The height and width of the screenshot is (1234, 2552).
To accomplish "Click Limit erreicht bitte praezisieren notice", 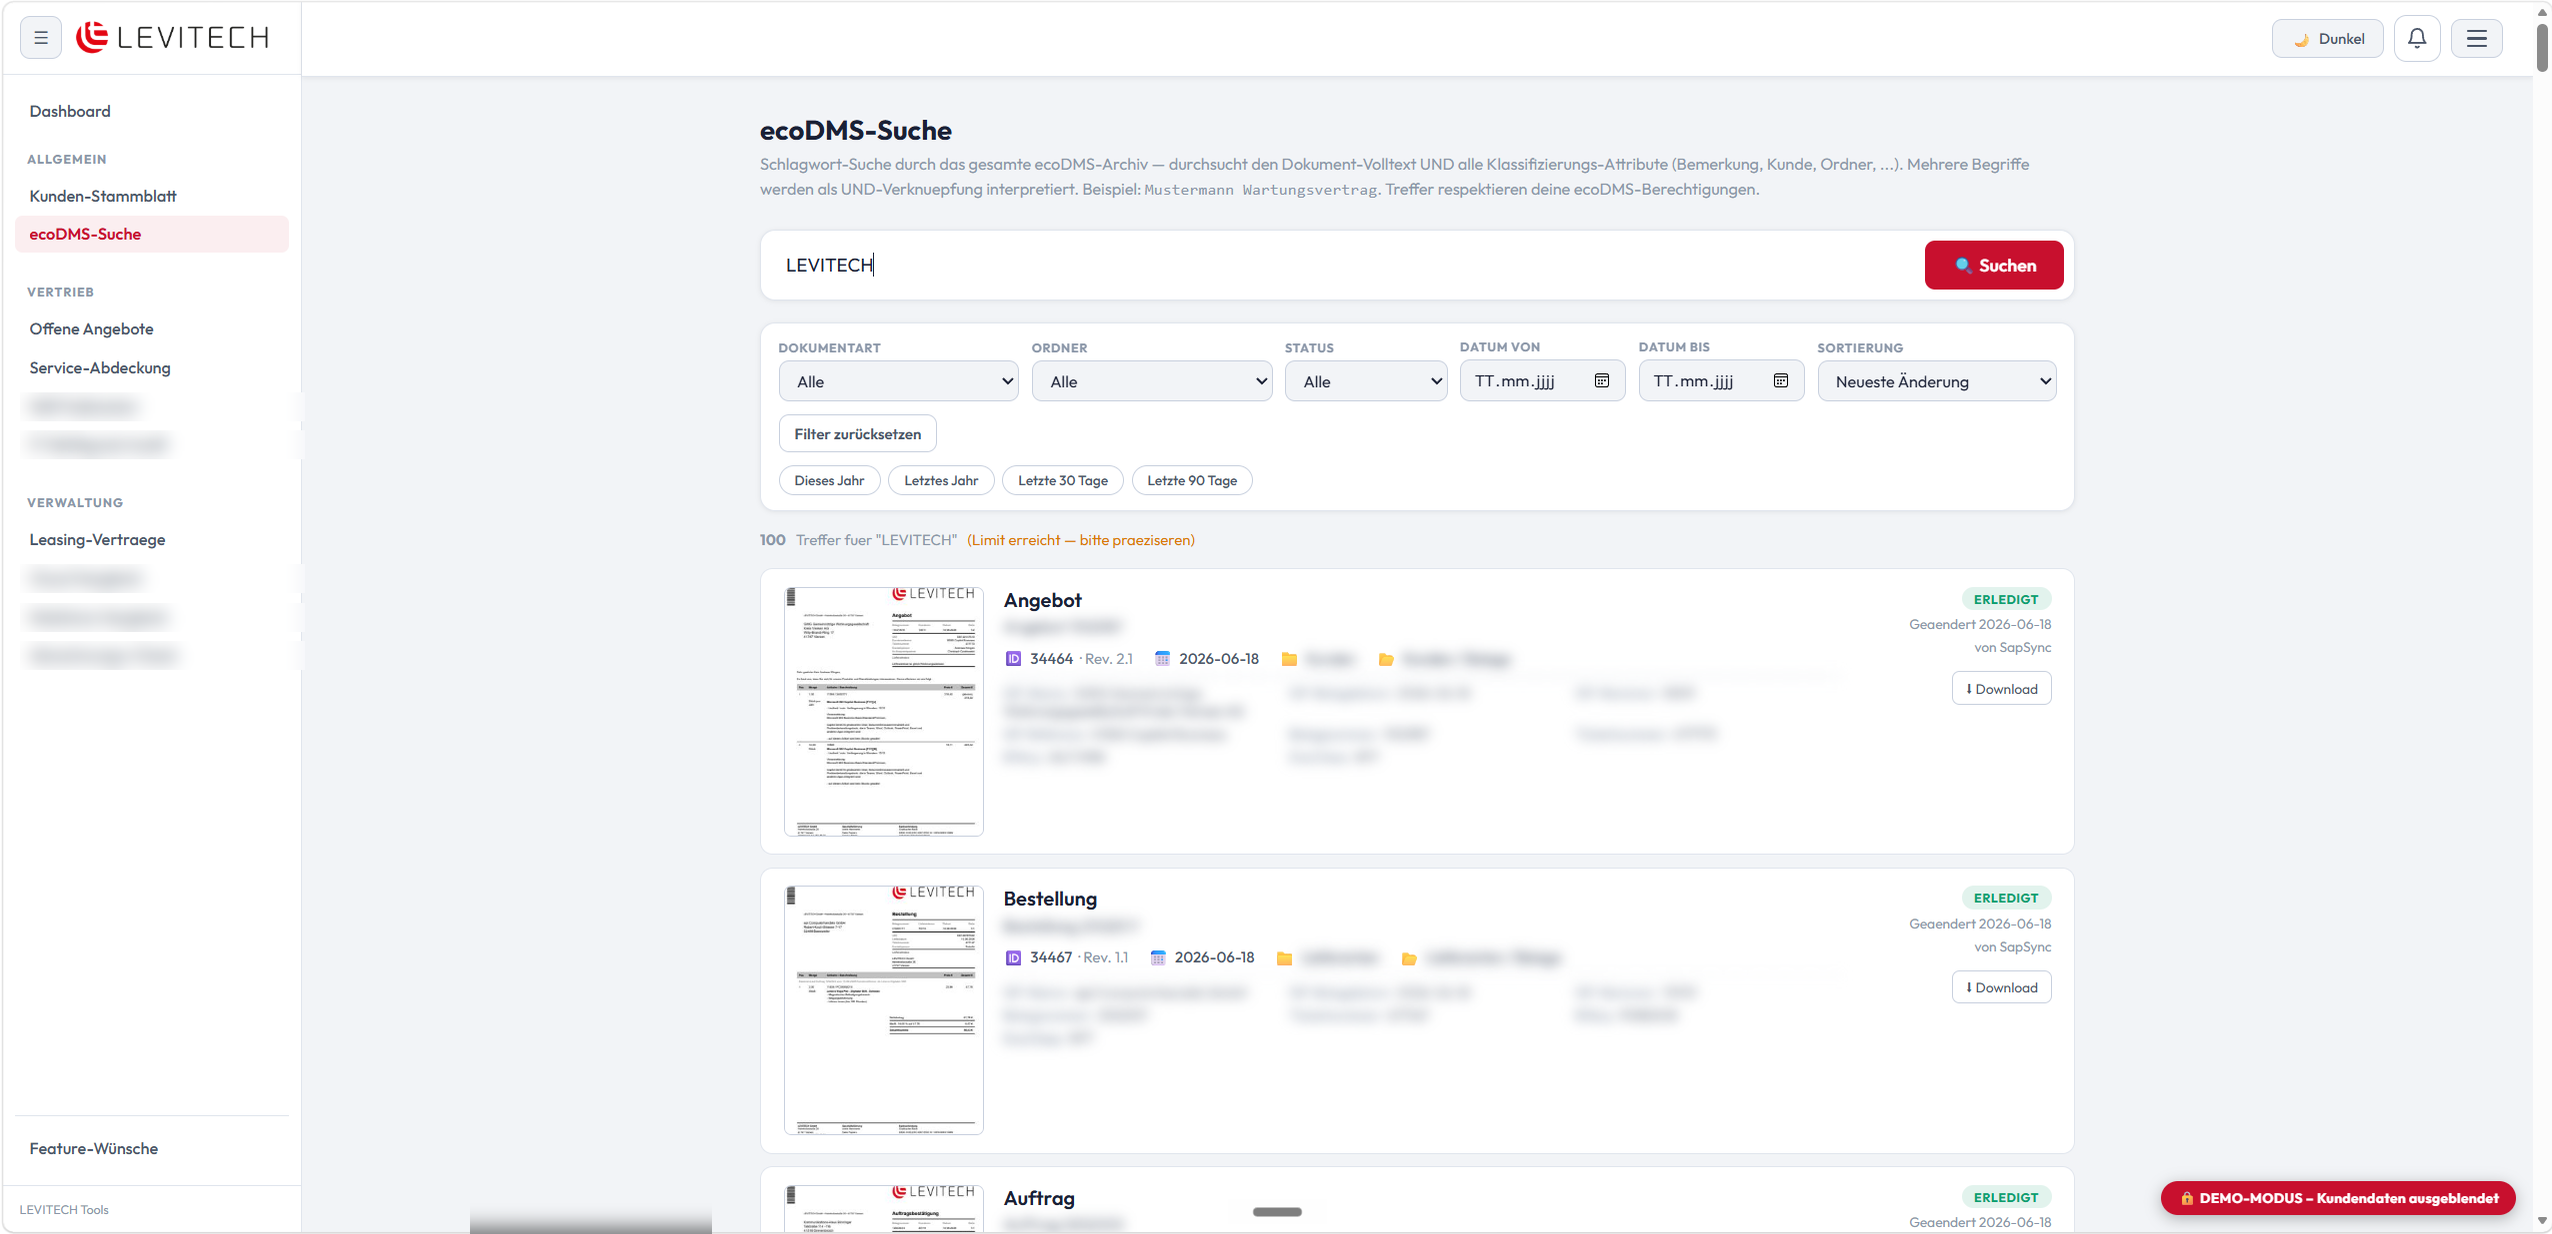I will [1080, 540].
